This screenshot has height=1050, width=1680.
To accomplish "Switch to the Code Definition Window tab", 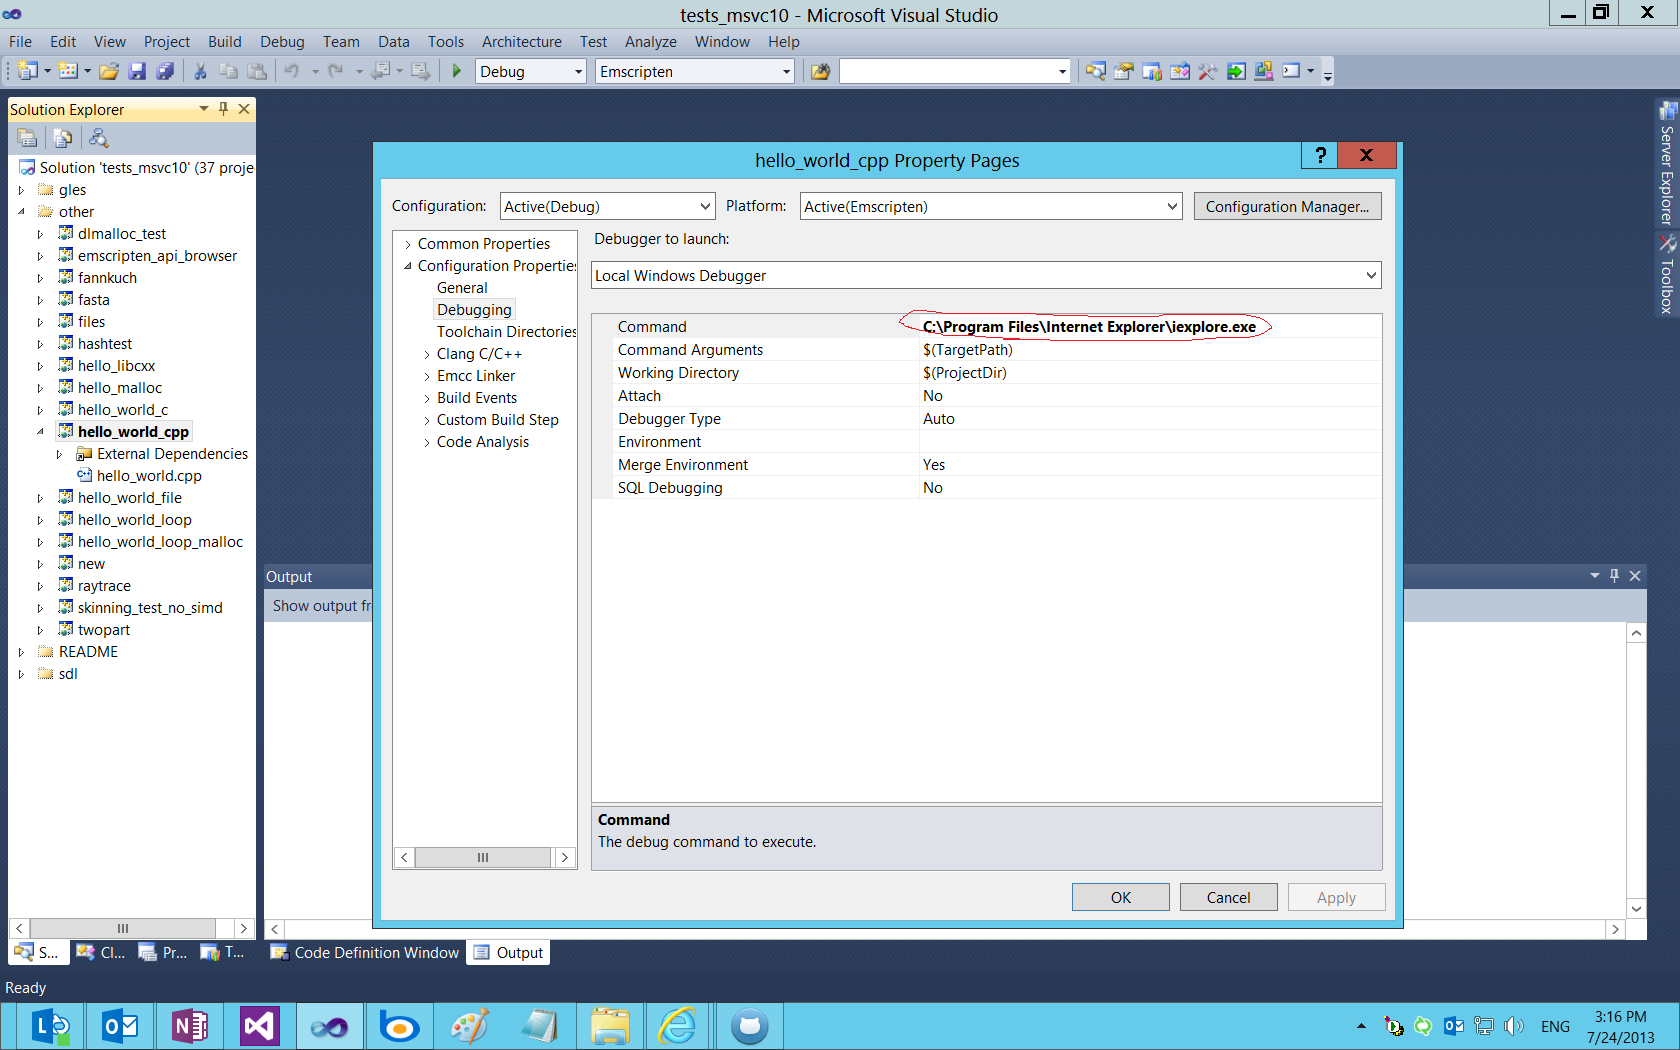I will (x=365, y=952).
